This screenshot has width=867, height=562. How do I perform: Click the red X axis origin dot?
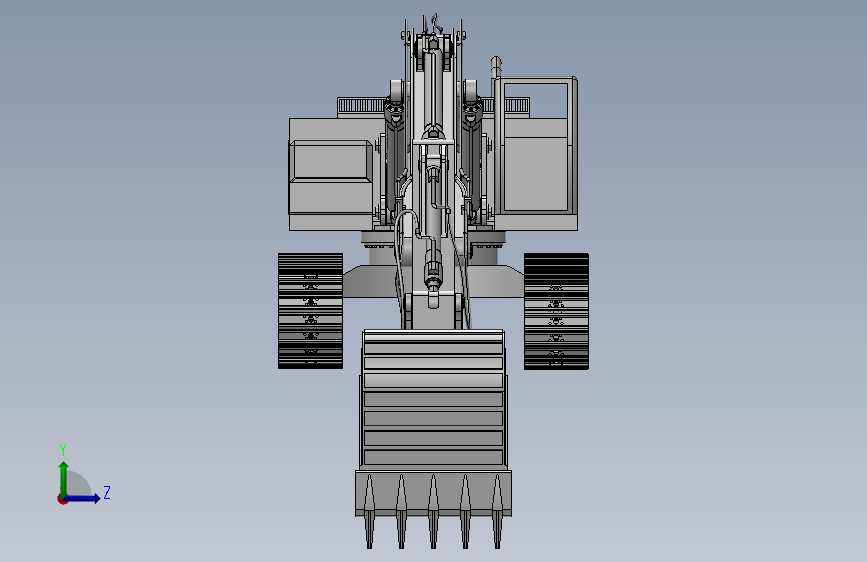click(62, 499)
